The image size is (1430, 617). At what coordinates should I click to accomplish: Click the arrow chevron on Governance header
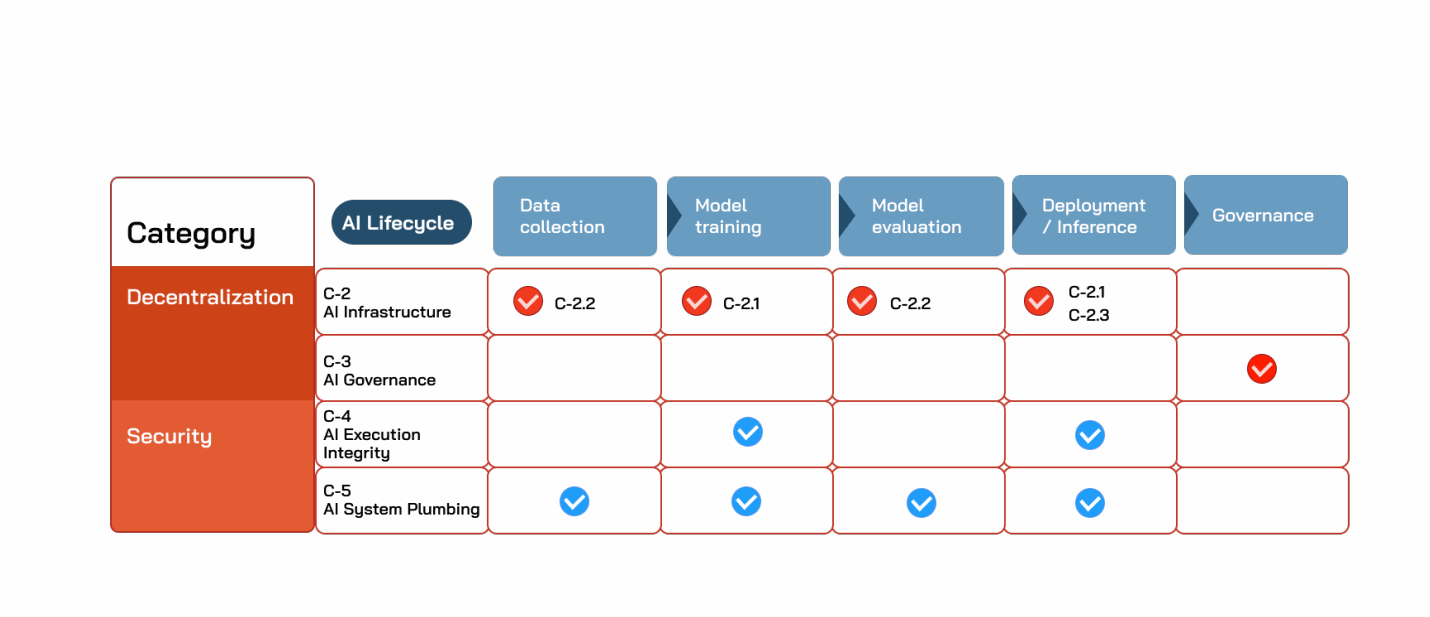click(x=1192, y=215)
